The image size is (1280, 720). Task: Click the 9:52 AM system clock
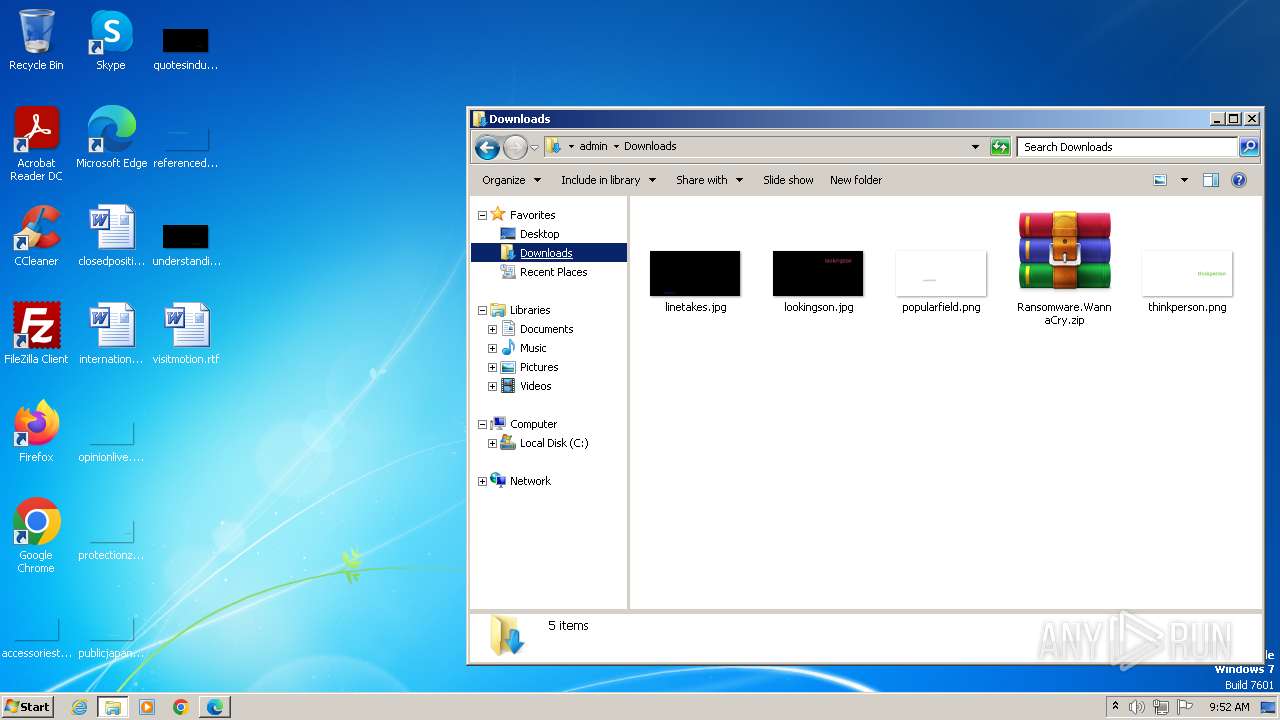pos(1229,707)
